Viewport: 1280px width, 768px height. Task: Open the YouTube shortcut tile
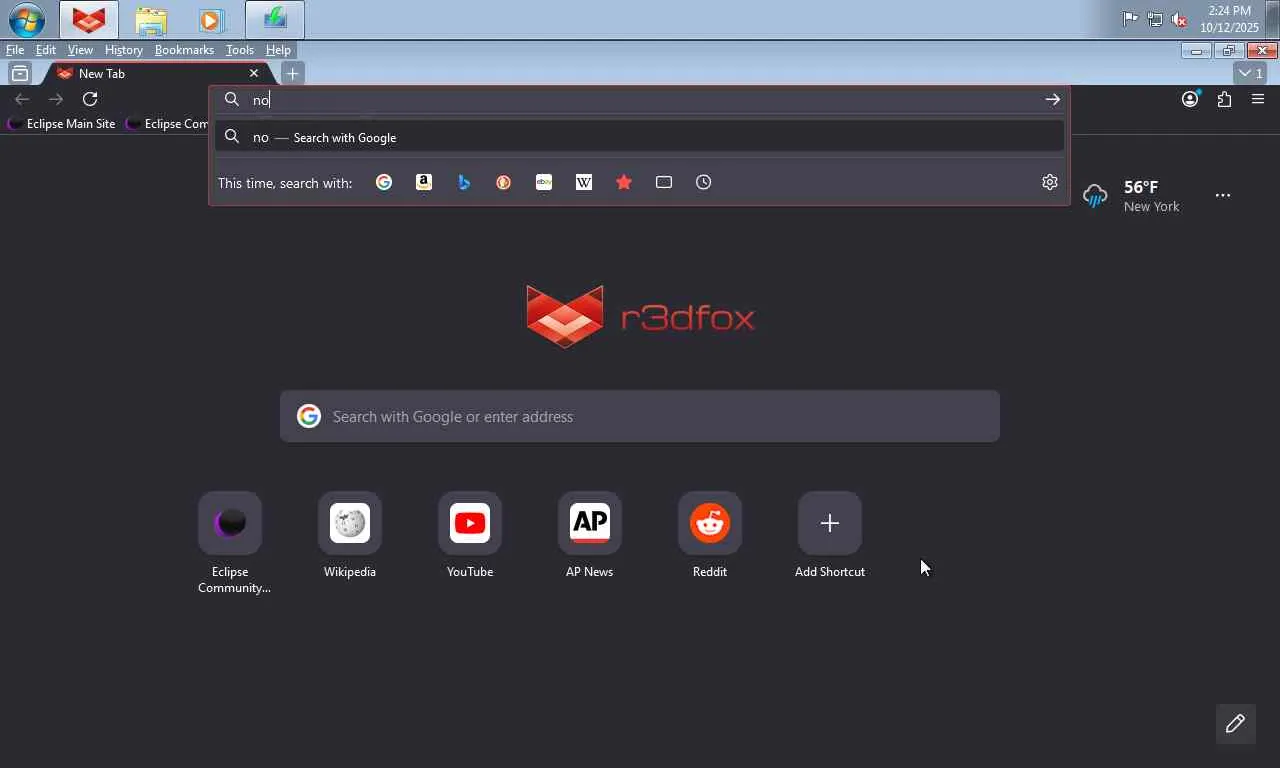470,536
